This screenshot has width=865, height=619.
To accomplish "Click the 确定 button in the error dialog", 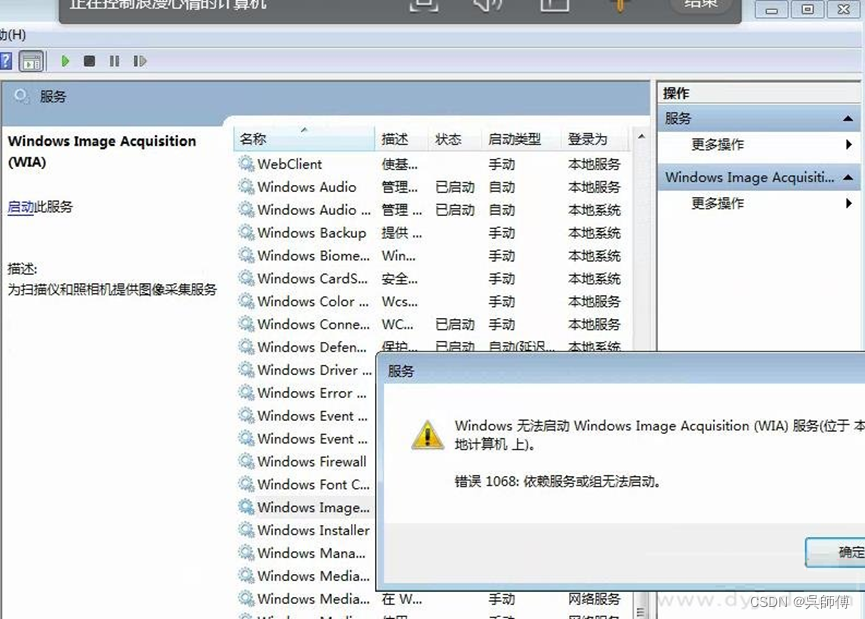I will click(x=835, y=552).
